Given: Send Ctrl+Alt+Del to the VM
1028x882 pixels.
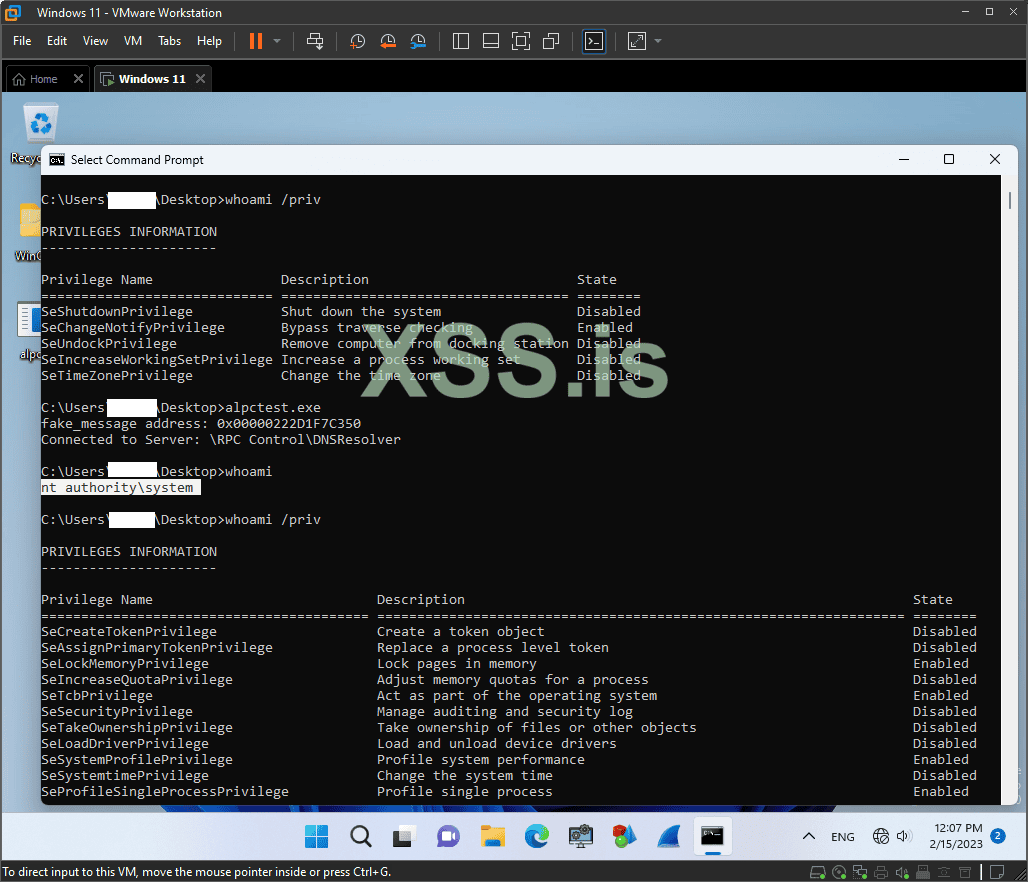Looking at the screenshot, I should point(315,41).
